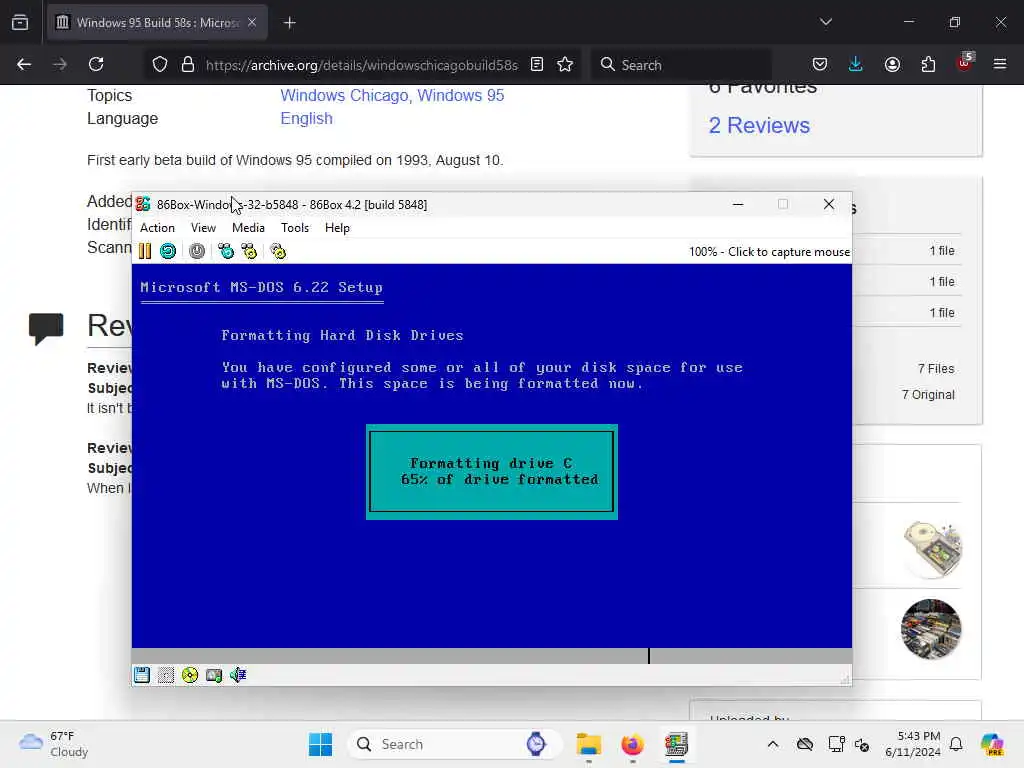Click the hard disk status icon

[x=214, y=675]
